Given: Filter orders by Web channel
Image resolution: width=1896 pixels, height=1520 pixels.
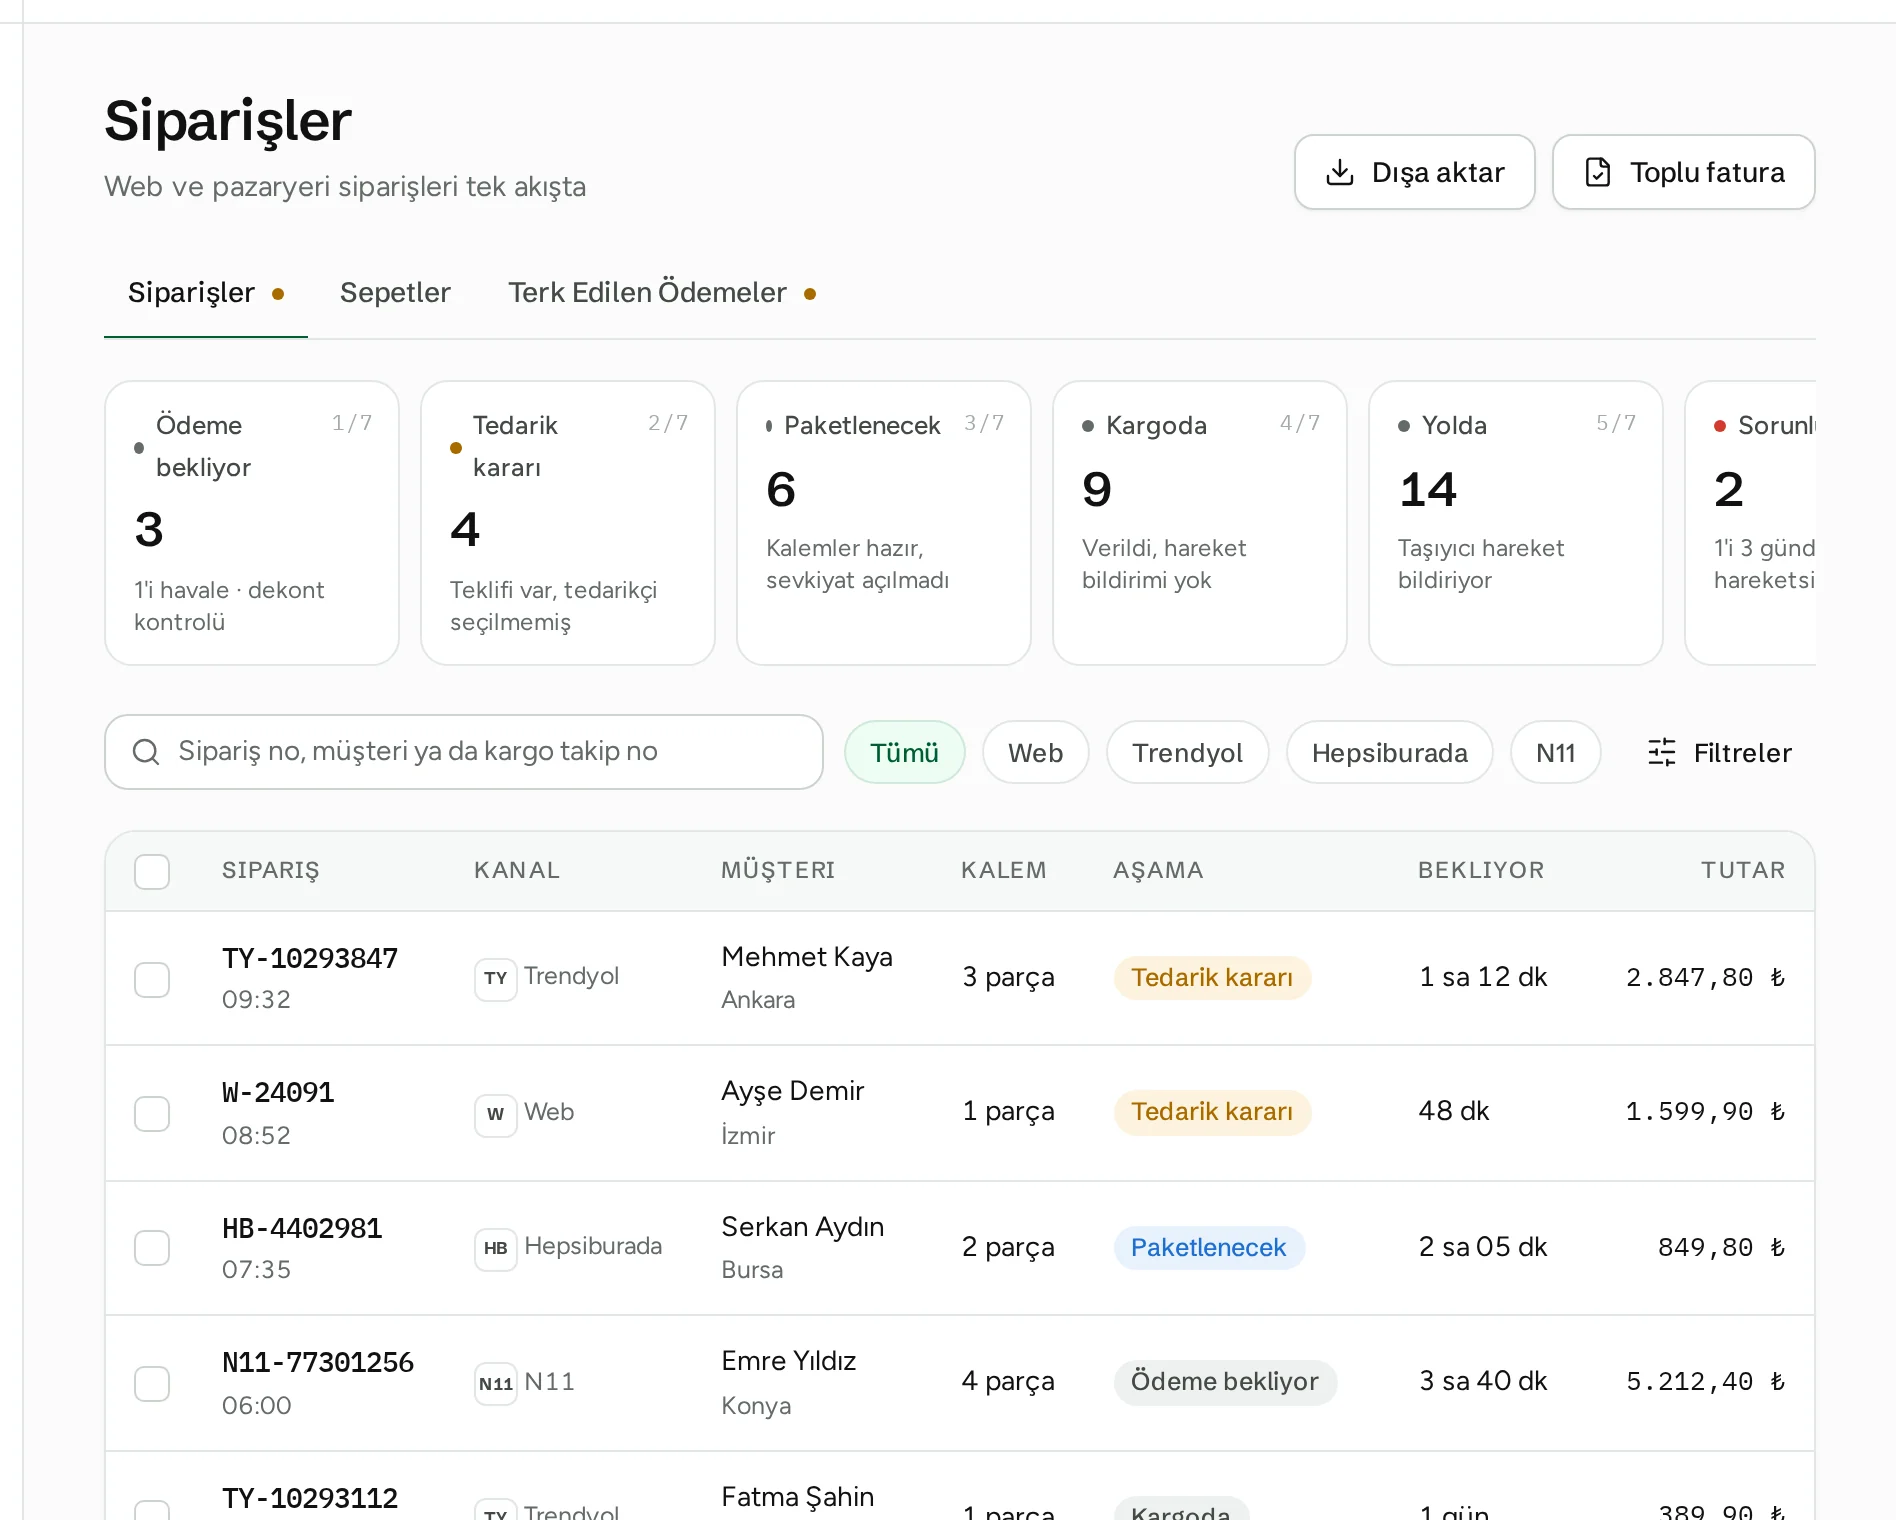Looking at the screenshot, I should 1035,752.
